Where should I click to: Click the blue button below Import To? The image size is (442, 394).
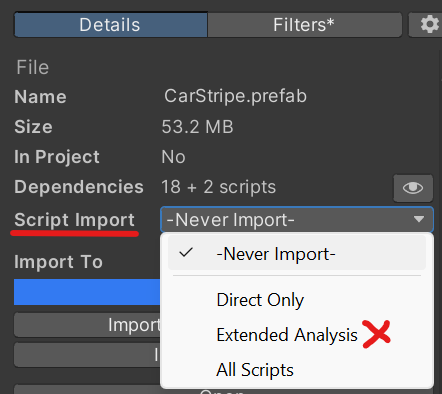click(87, 292)
